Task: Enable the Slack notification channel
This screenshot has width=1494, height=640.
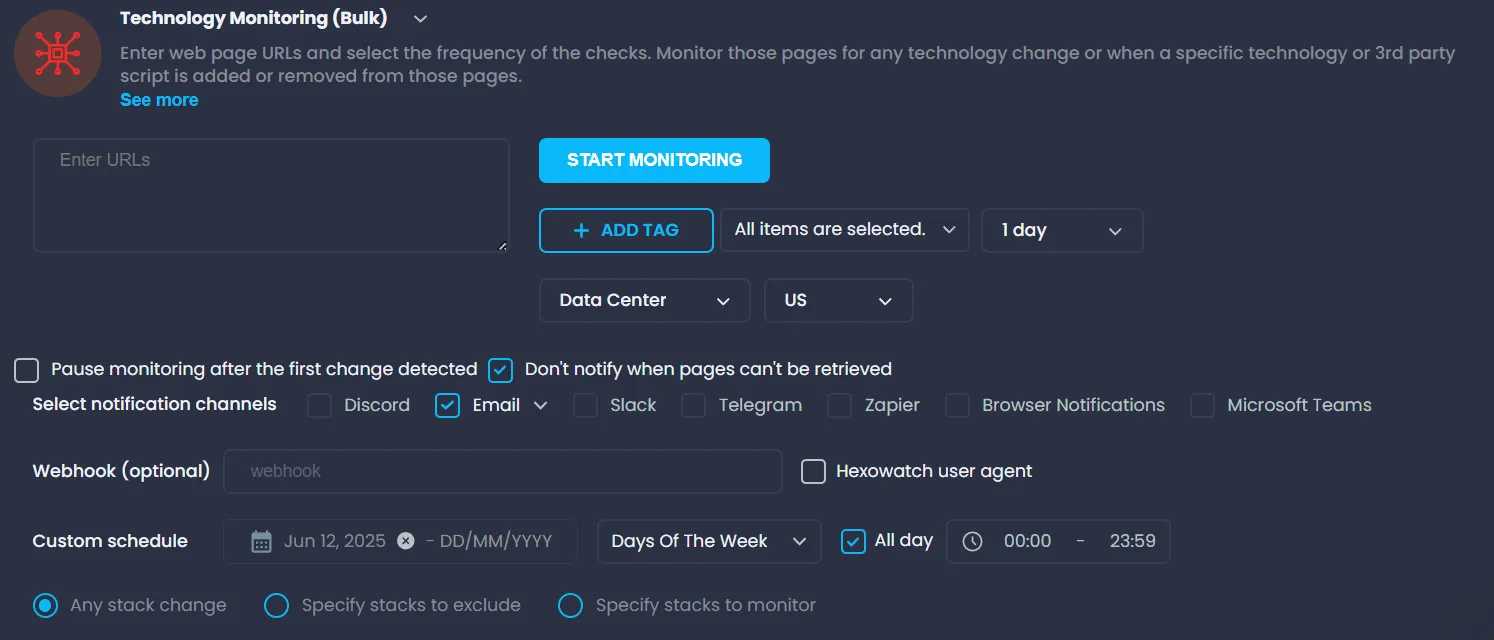Action: [x=586, y=405]
